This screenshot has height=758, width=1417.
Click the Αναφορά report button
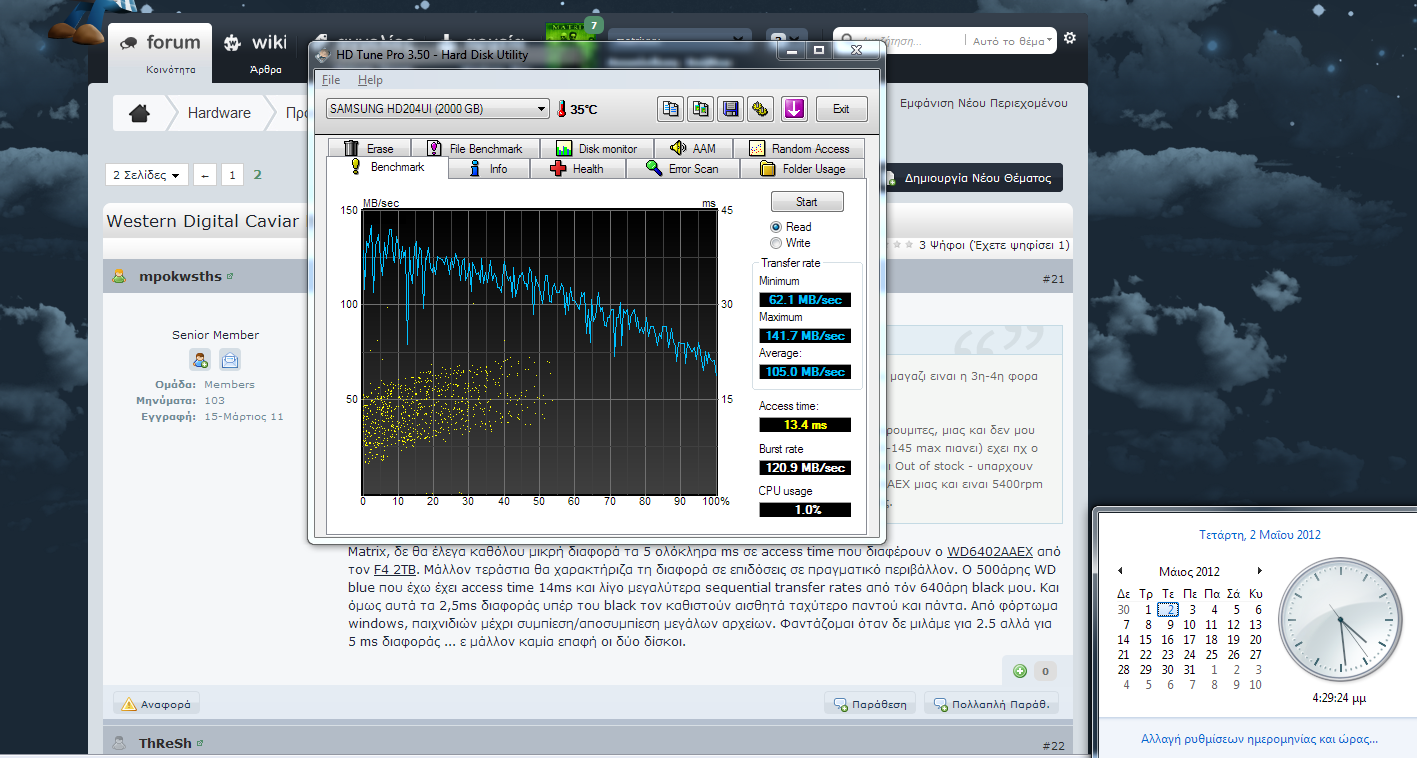pyautogui.click(x=157, y=704)
